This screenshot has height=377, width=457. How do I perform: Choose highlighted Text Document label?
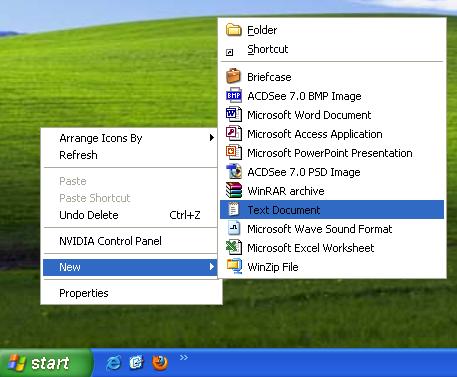[x=284, y=210]
